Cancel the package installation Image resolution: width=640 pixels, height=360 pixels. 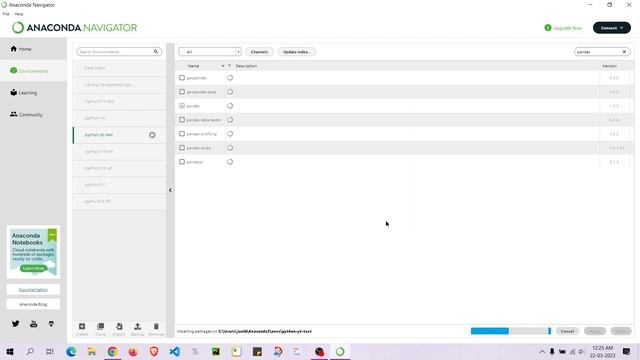(567, 331)
